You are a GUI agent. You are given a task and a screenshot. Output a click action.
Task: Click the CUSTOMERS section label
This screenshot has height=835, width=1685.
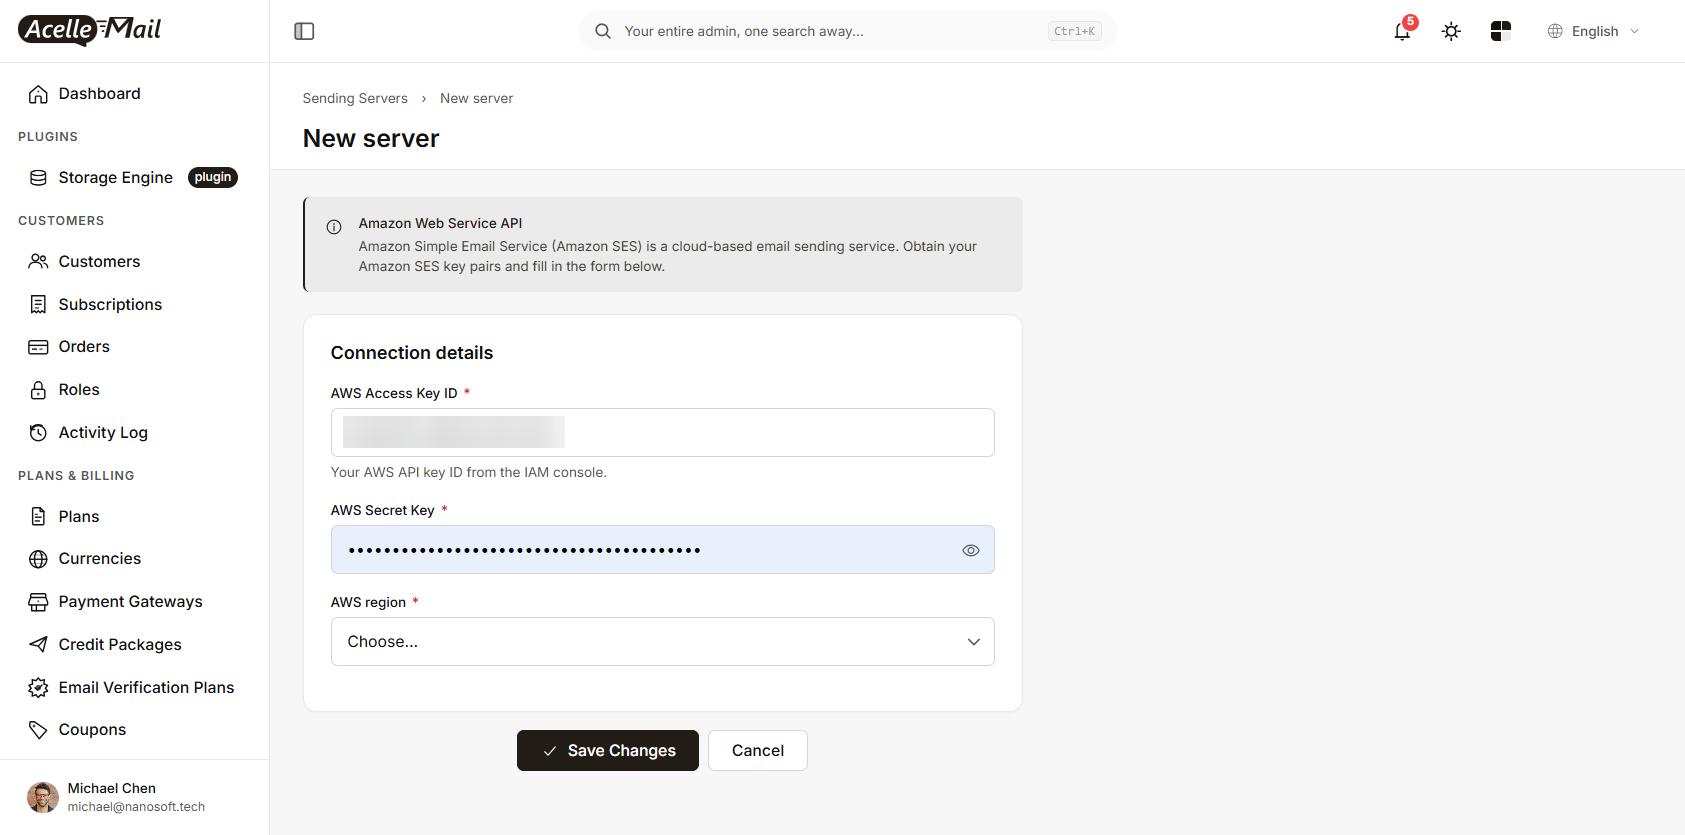pyautogui.click(x=61, y=220)
